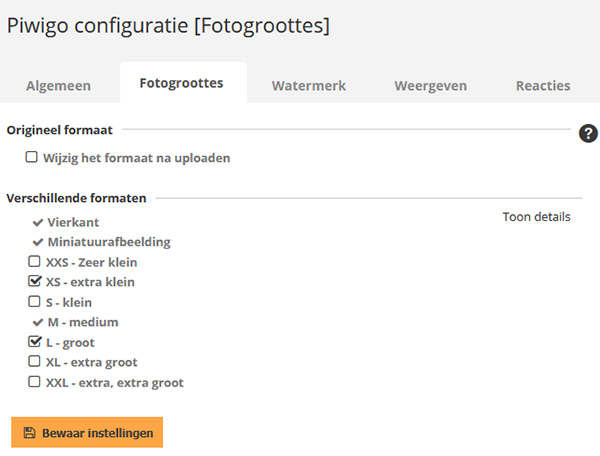Screen dimensions: 600x456
Task: Click the checkmark icon beside M - medium
Action: pos(38,322)
